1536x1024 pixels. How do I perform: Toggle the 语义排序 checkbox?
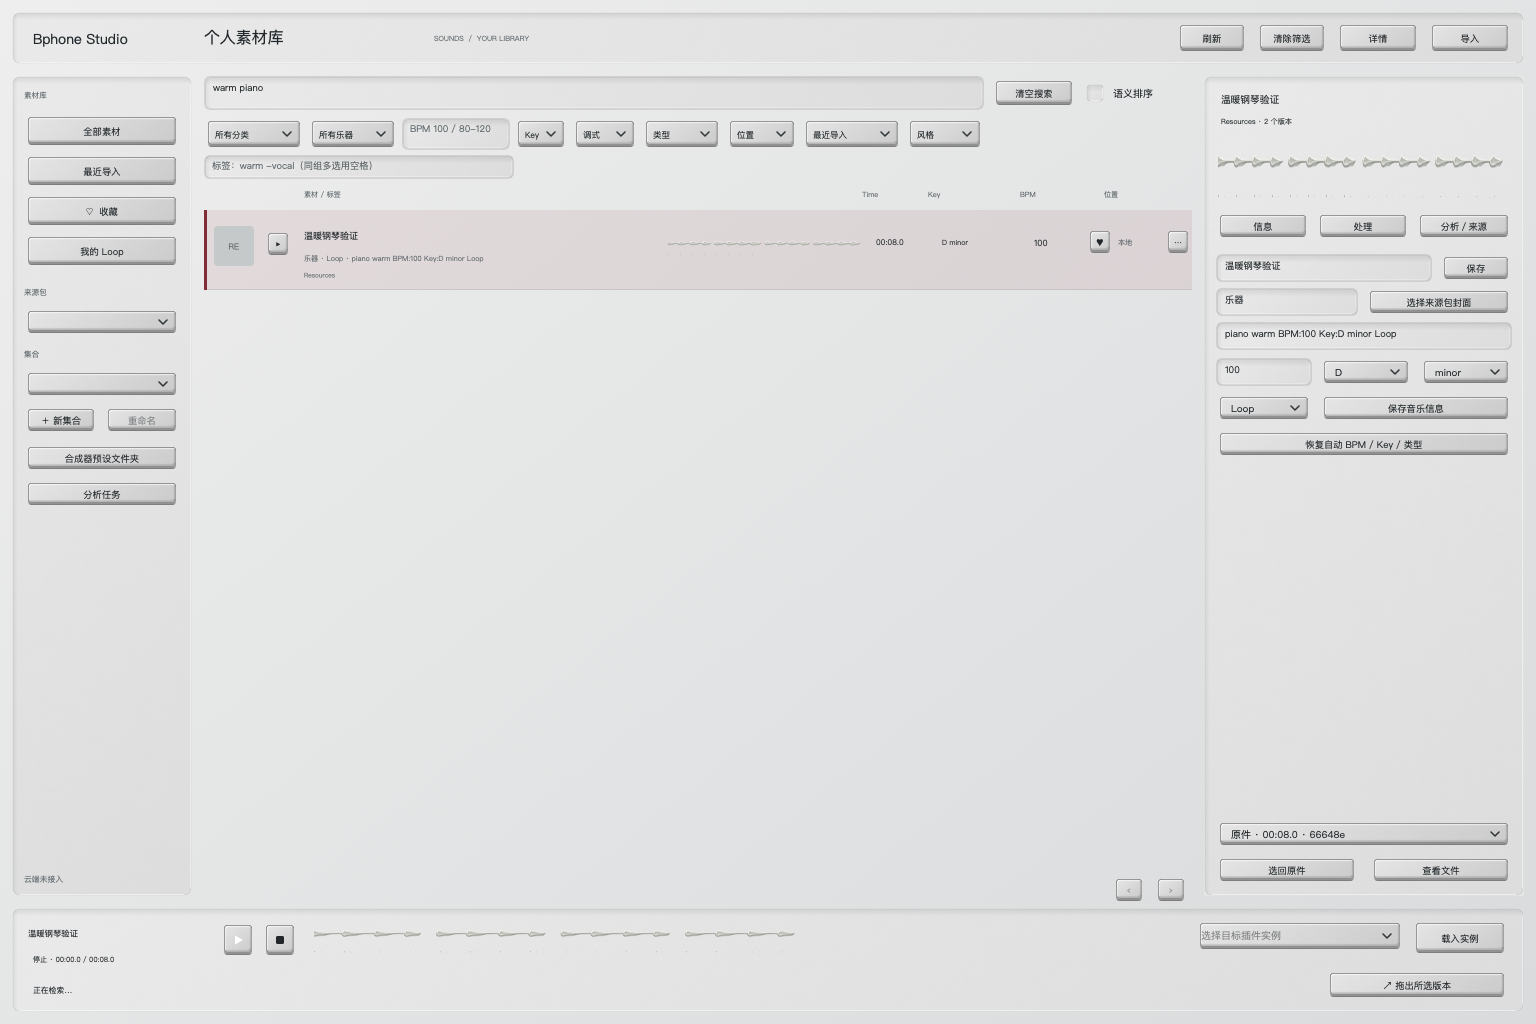tap(1095, 93)
